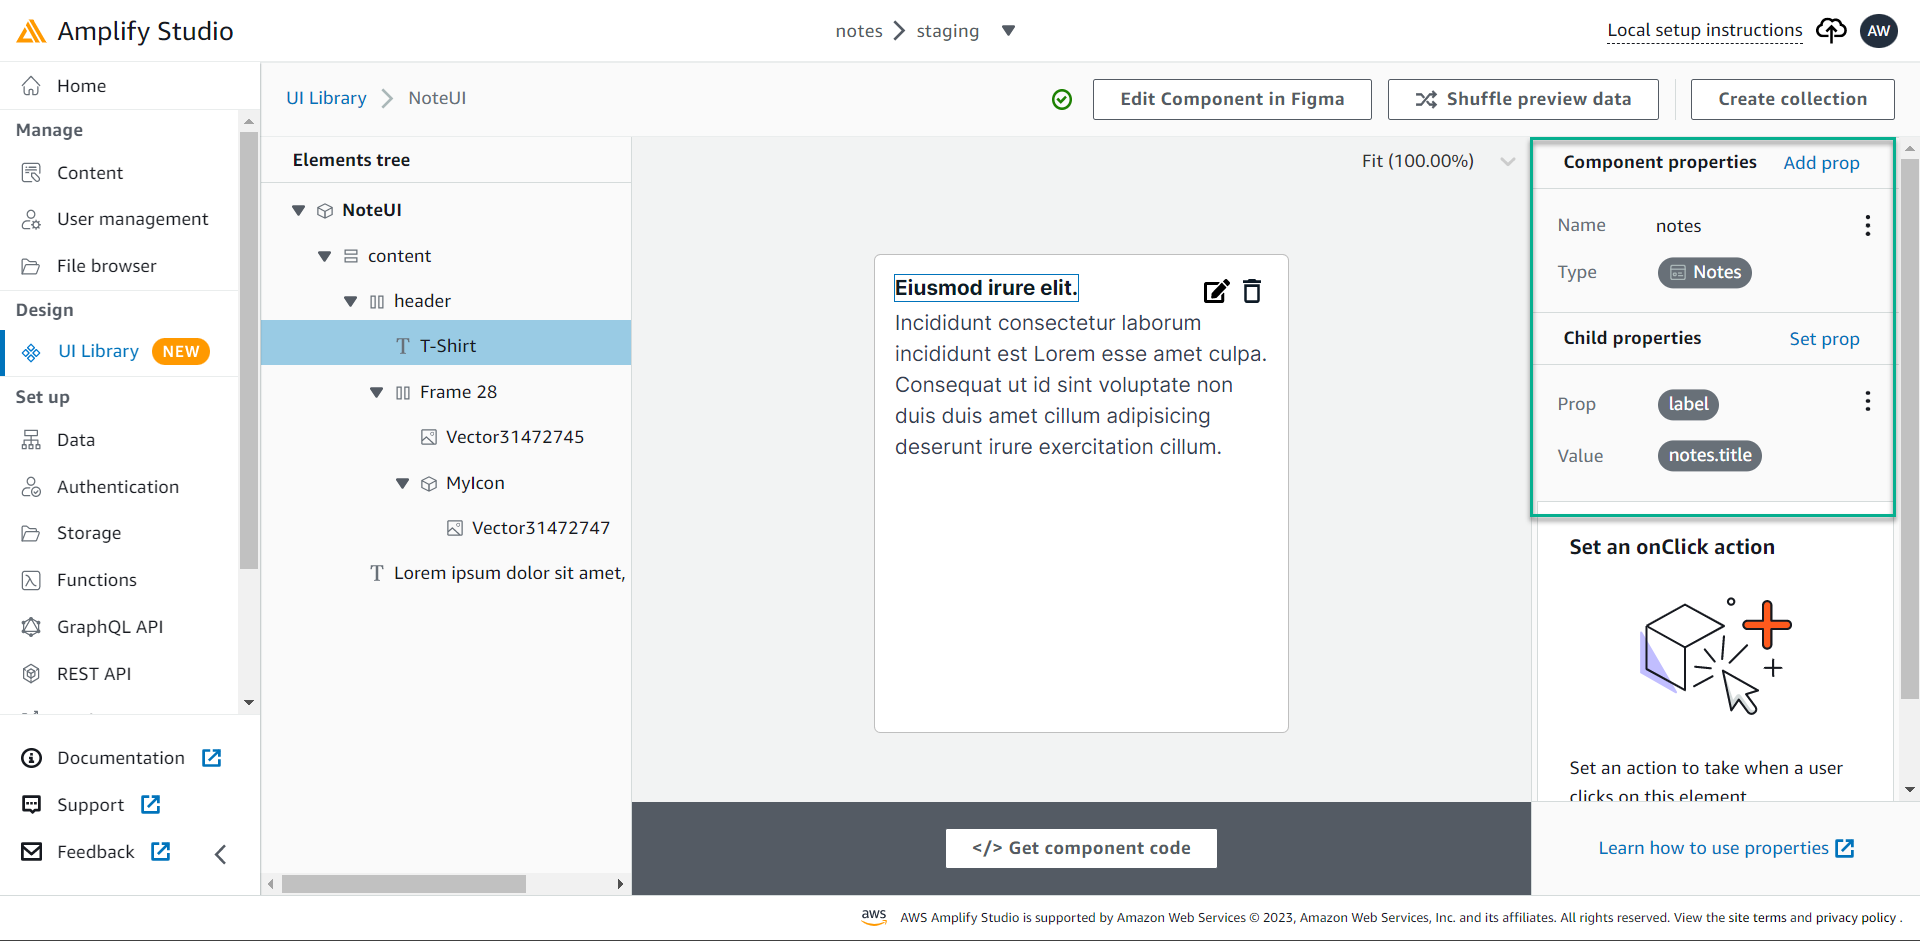Click the trash delete icon in note preview

[x=1252, y=291]
